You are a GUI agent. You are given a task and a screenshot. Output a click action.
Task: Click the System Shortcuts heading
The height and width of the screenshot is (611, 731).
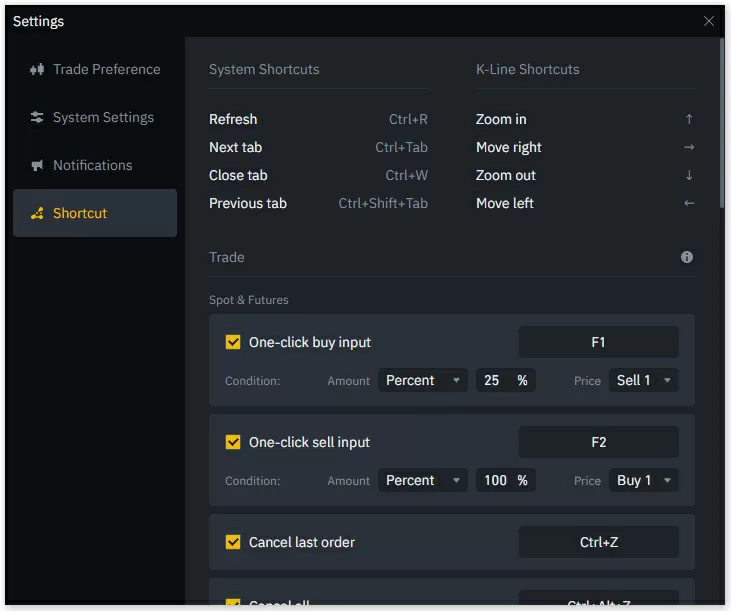tap(264, 69)
